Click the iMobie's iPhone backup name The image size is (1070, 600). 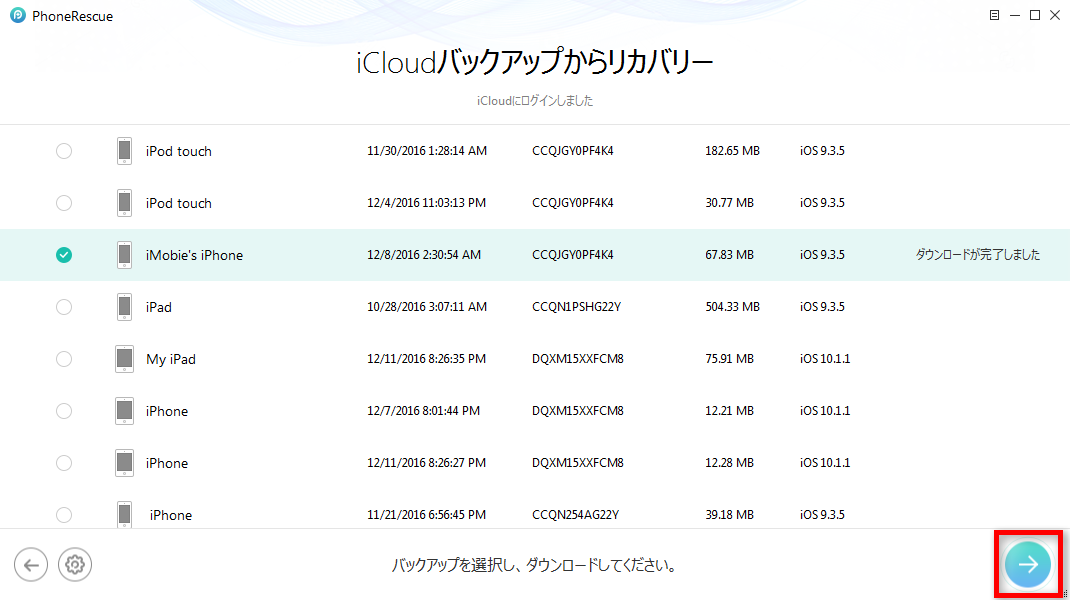[x=194, y=255]
